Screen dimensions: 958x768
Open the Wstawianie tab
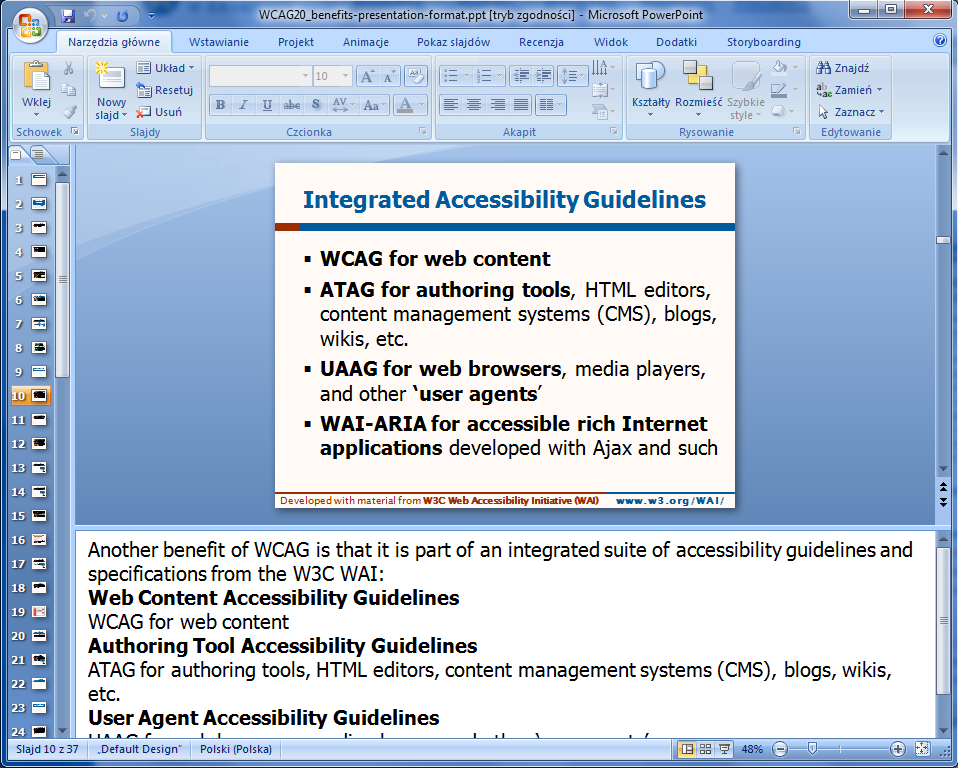[x=219, y=42]
